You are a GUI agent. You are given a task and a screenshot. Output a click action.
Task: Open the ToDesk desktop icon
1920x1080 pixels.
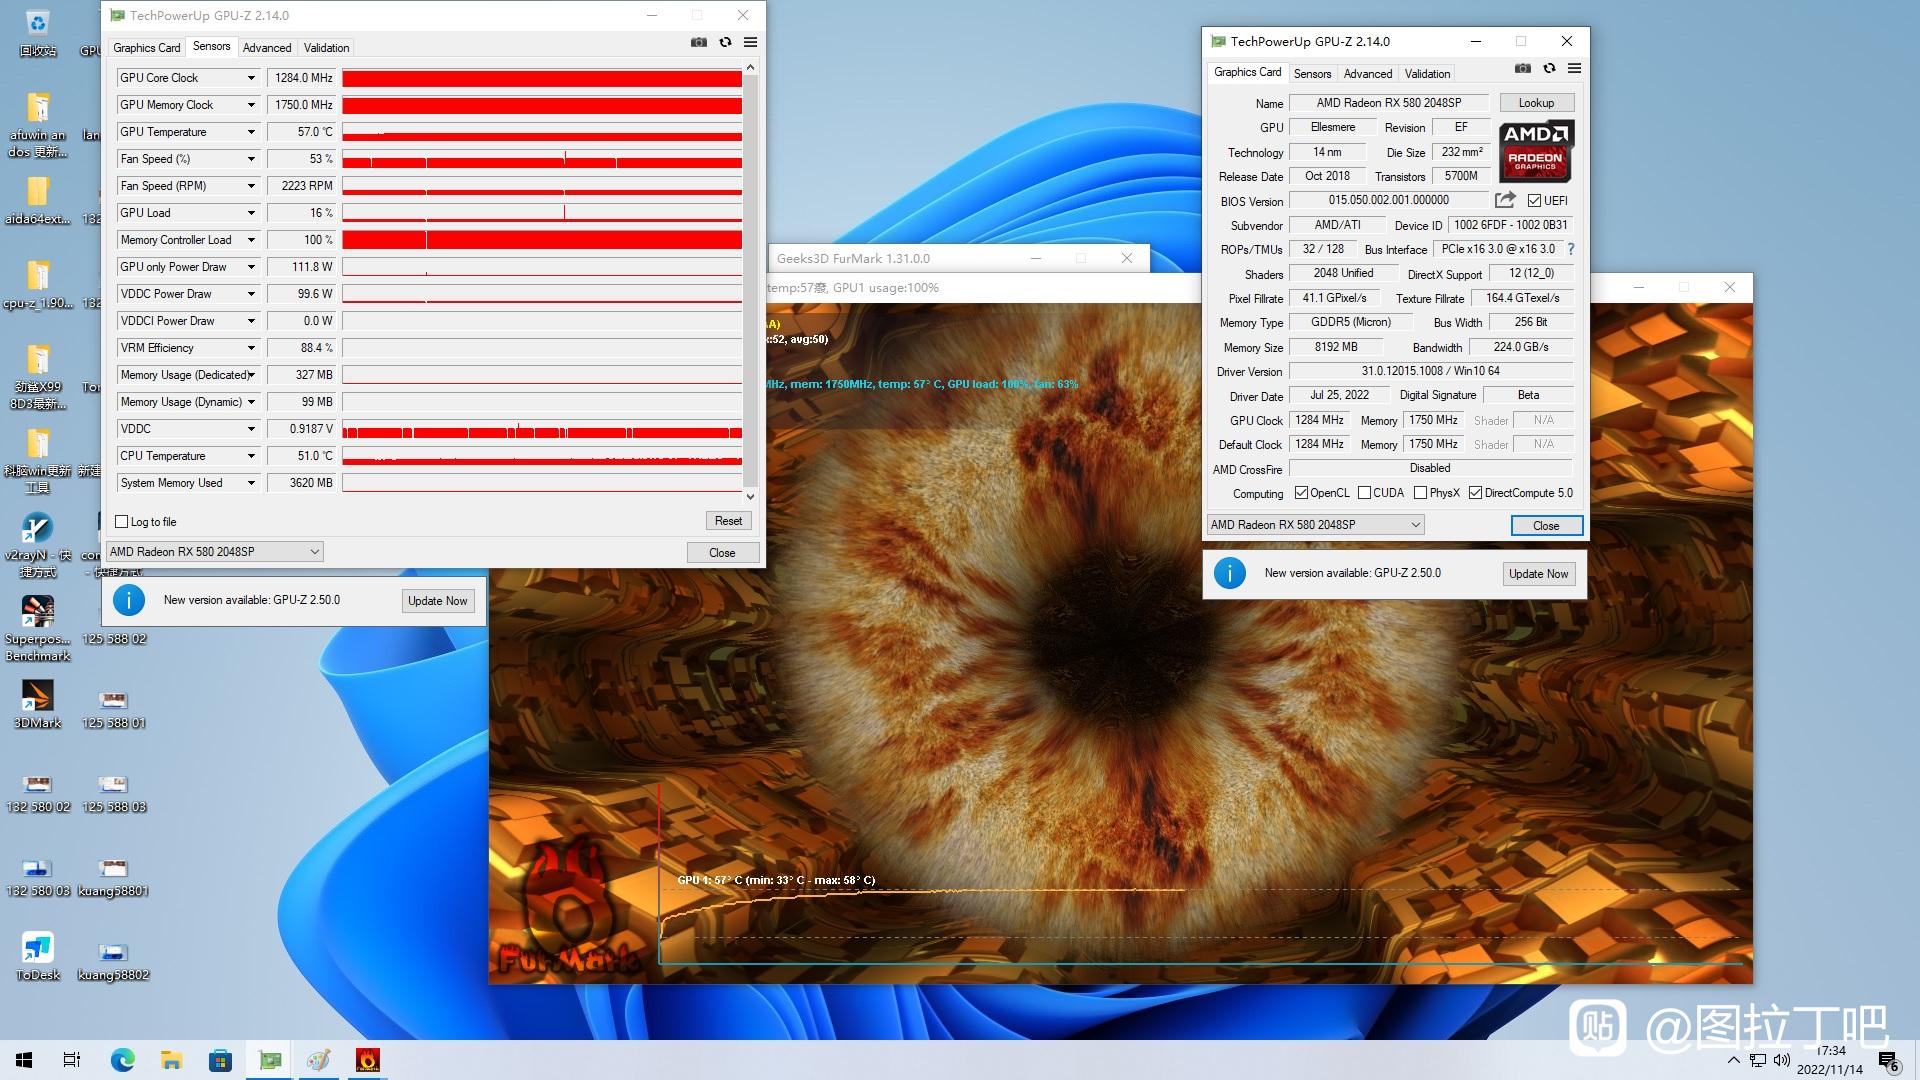(x=38, y=956)
